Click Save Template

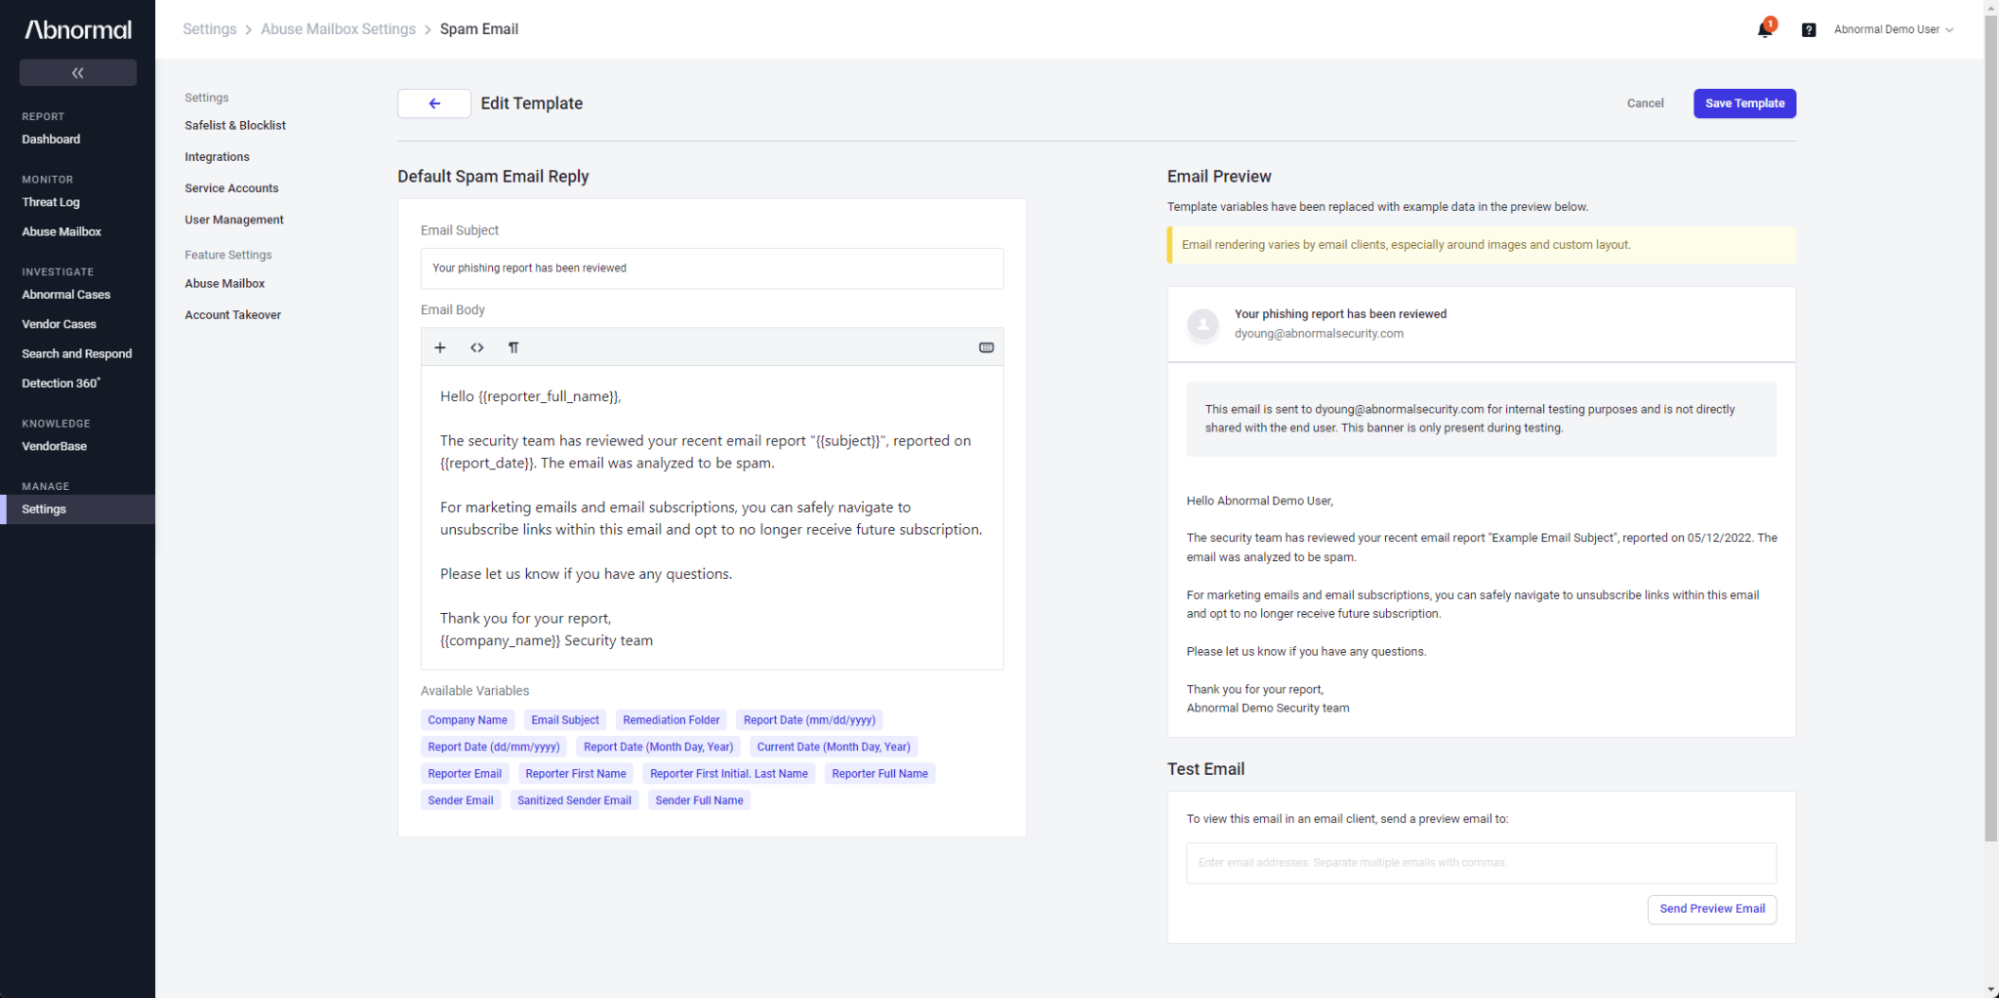tap(1744, 103)
